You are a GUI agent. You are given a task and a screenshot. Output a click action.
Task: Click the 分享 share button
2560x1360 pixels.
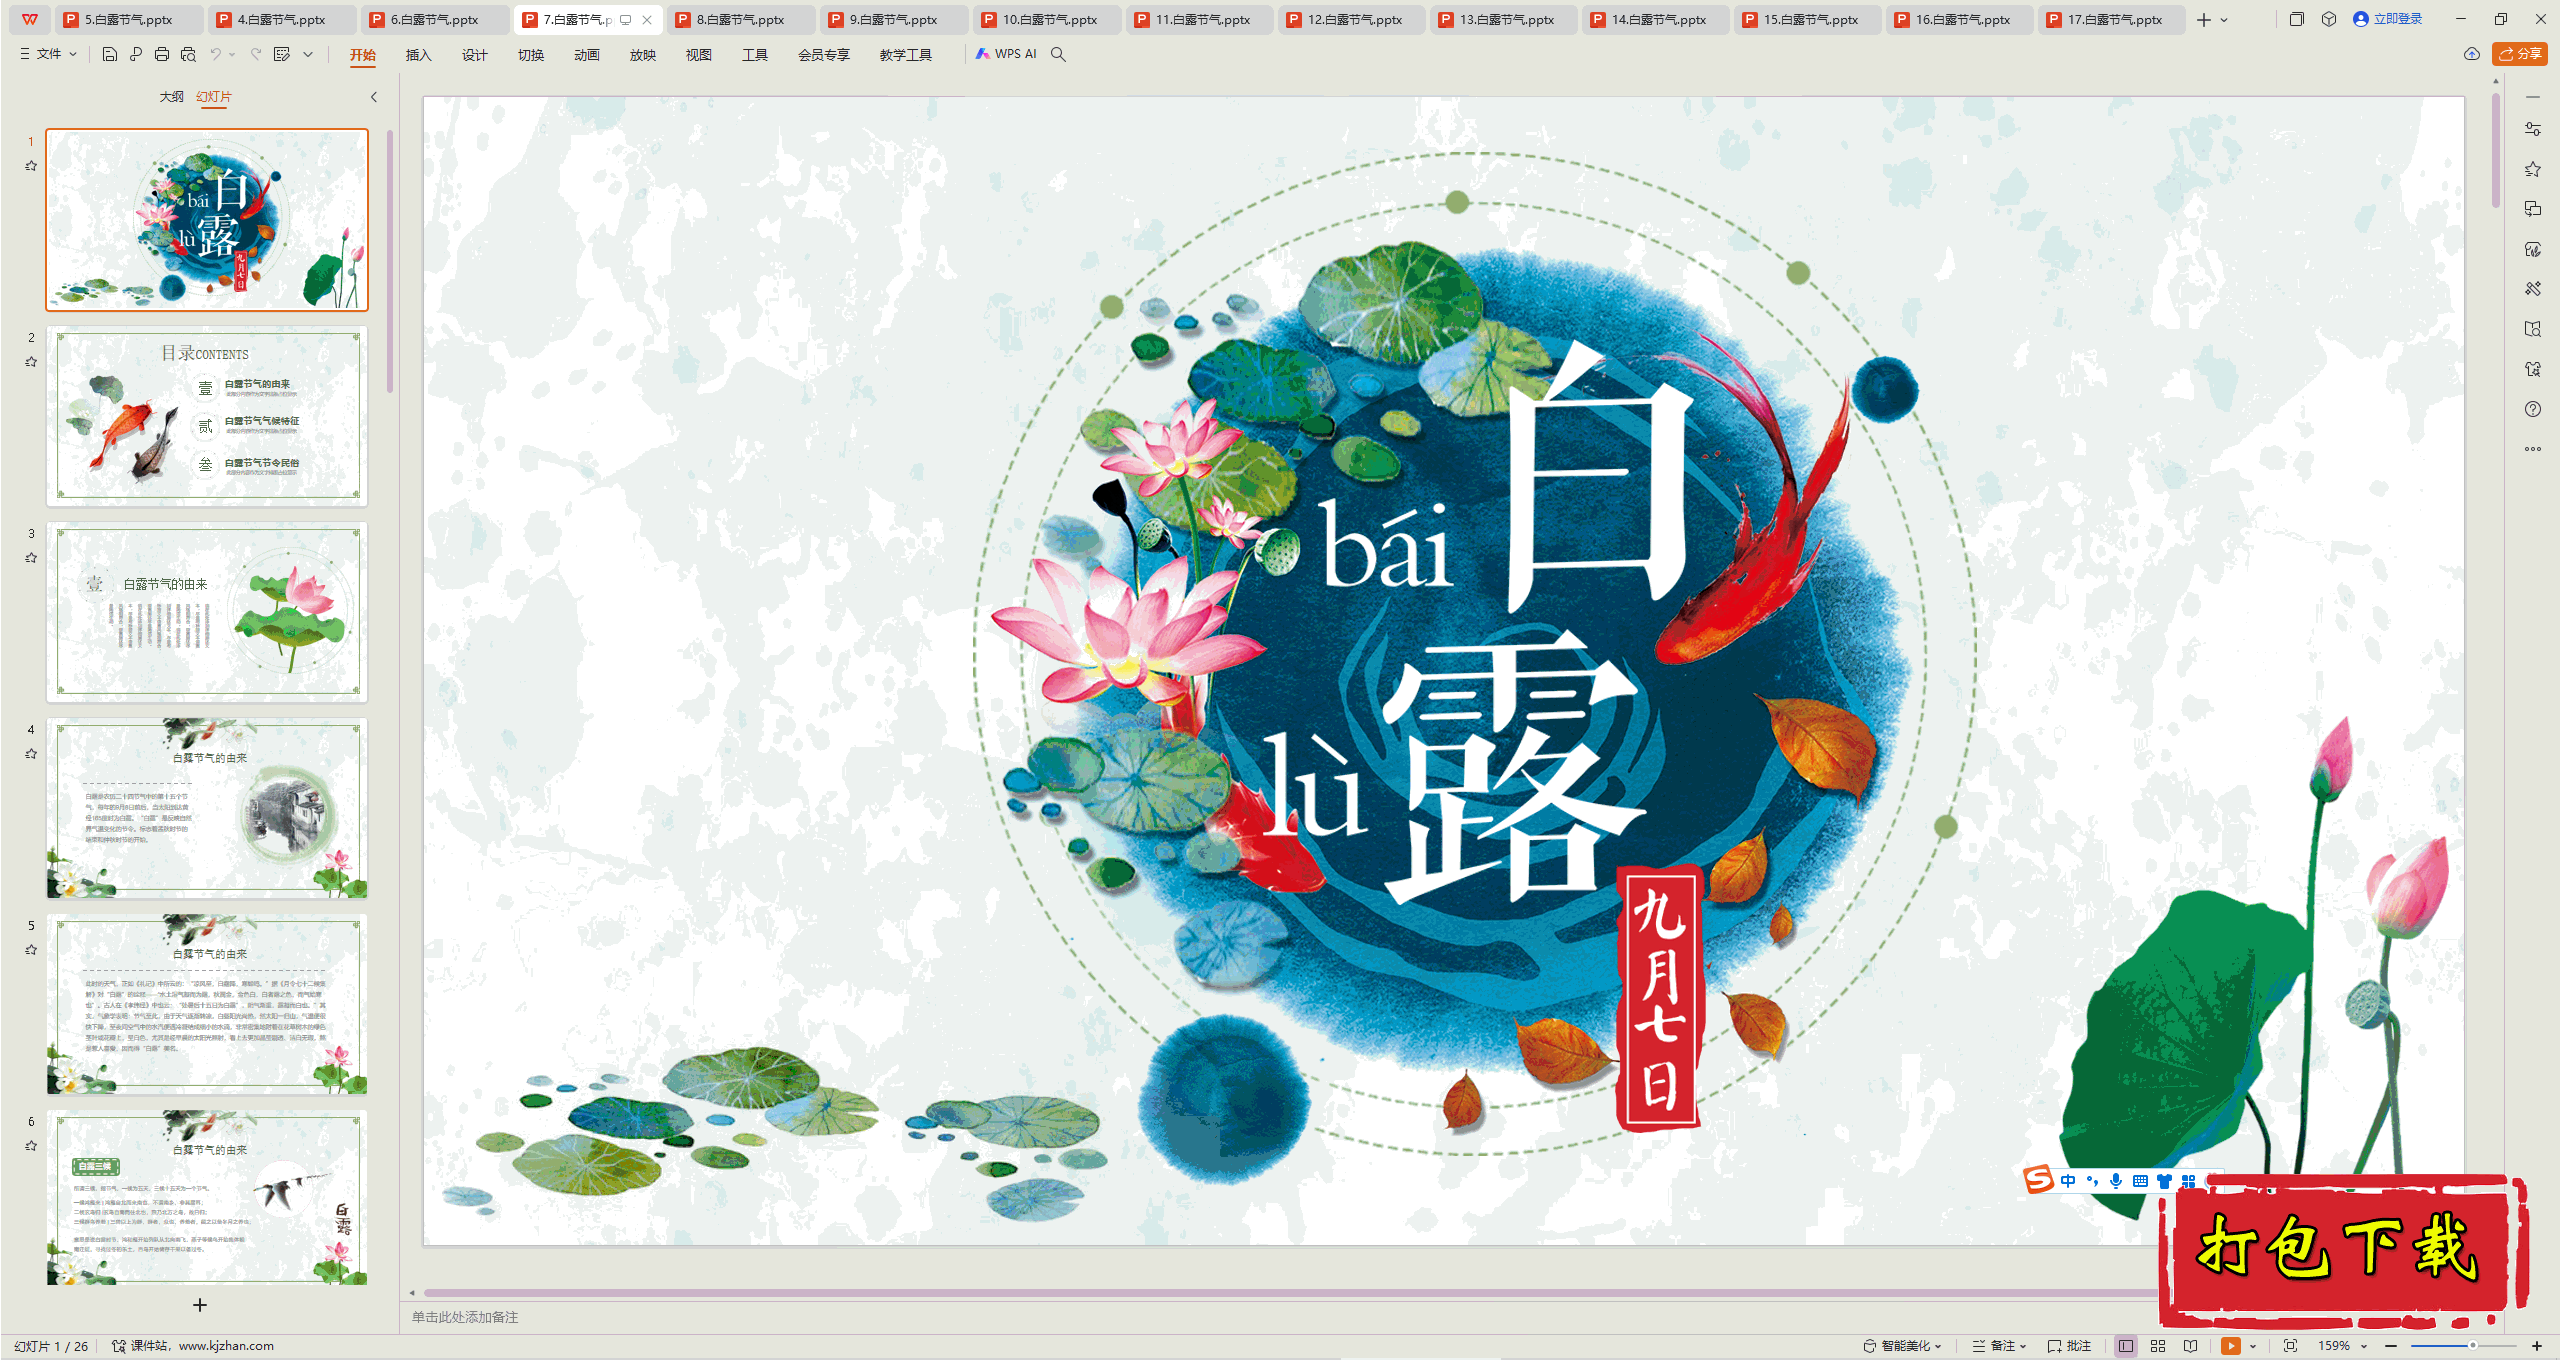tap(2520, 54)
